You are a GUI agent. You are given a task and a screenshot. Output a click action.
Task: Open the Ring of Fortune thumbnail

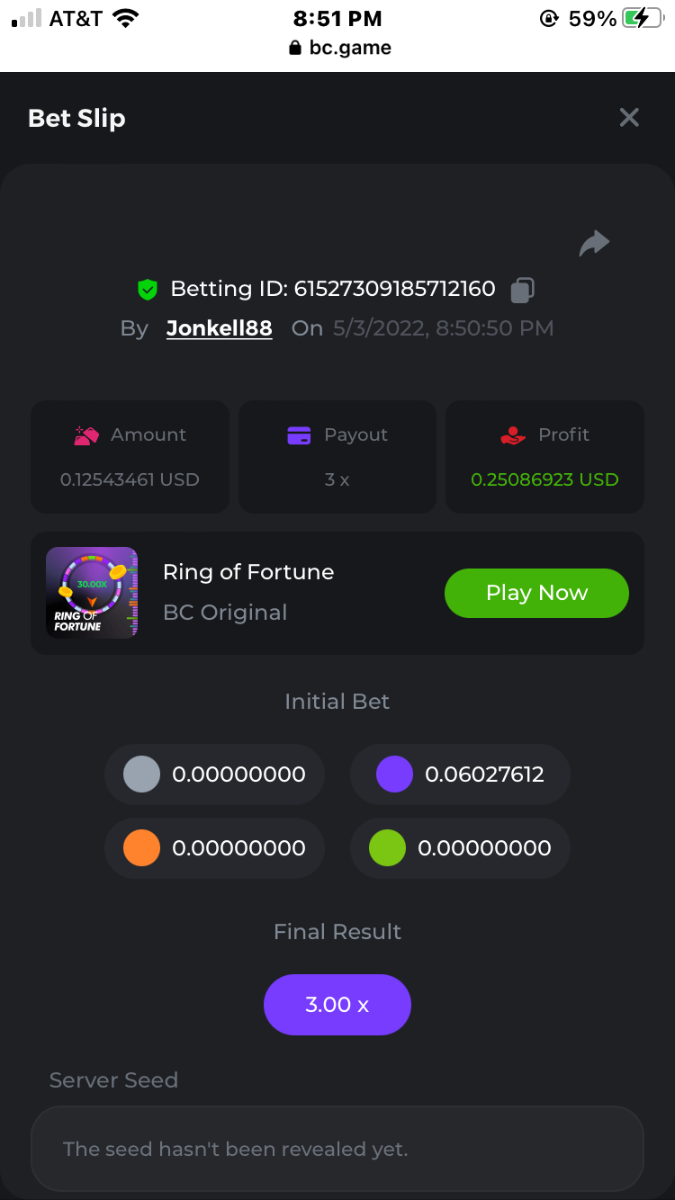coord(92,592)
